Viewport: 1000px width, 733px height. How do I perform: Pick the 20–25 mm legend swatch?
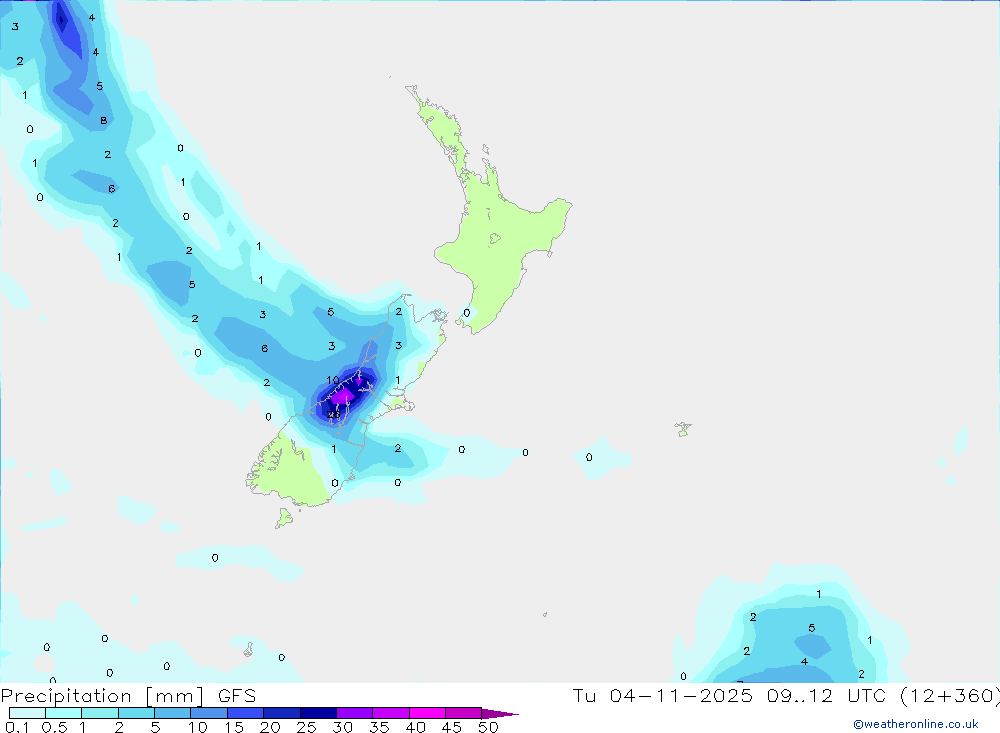(x=281, y=713)
